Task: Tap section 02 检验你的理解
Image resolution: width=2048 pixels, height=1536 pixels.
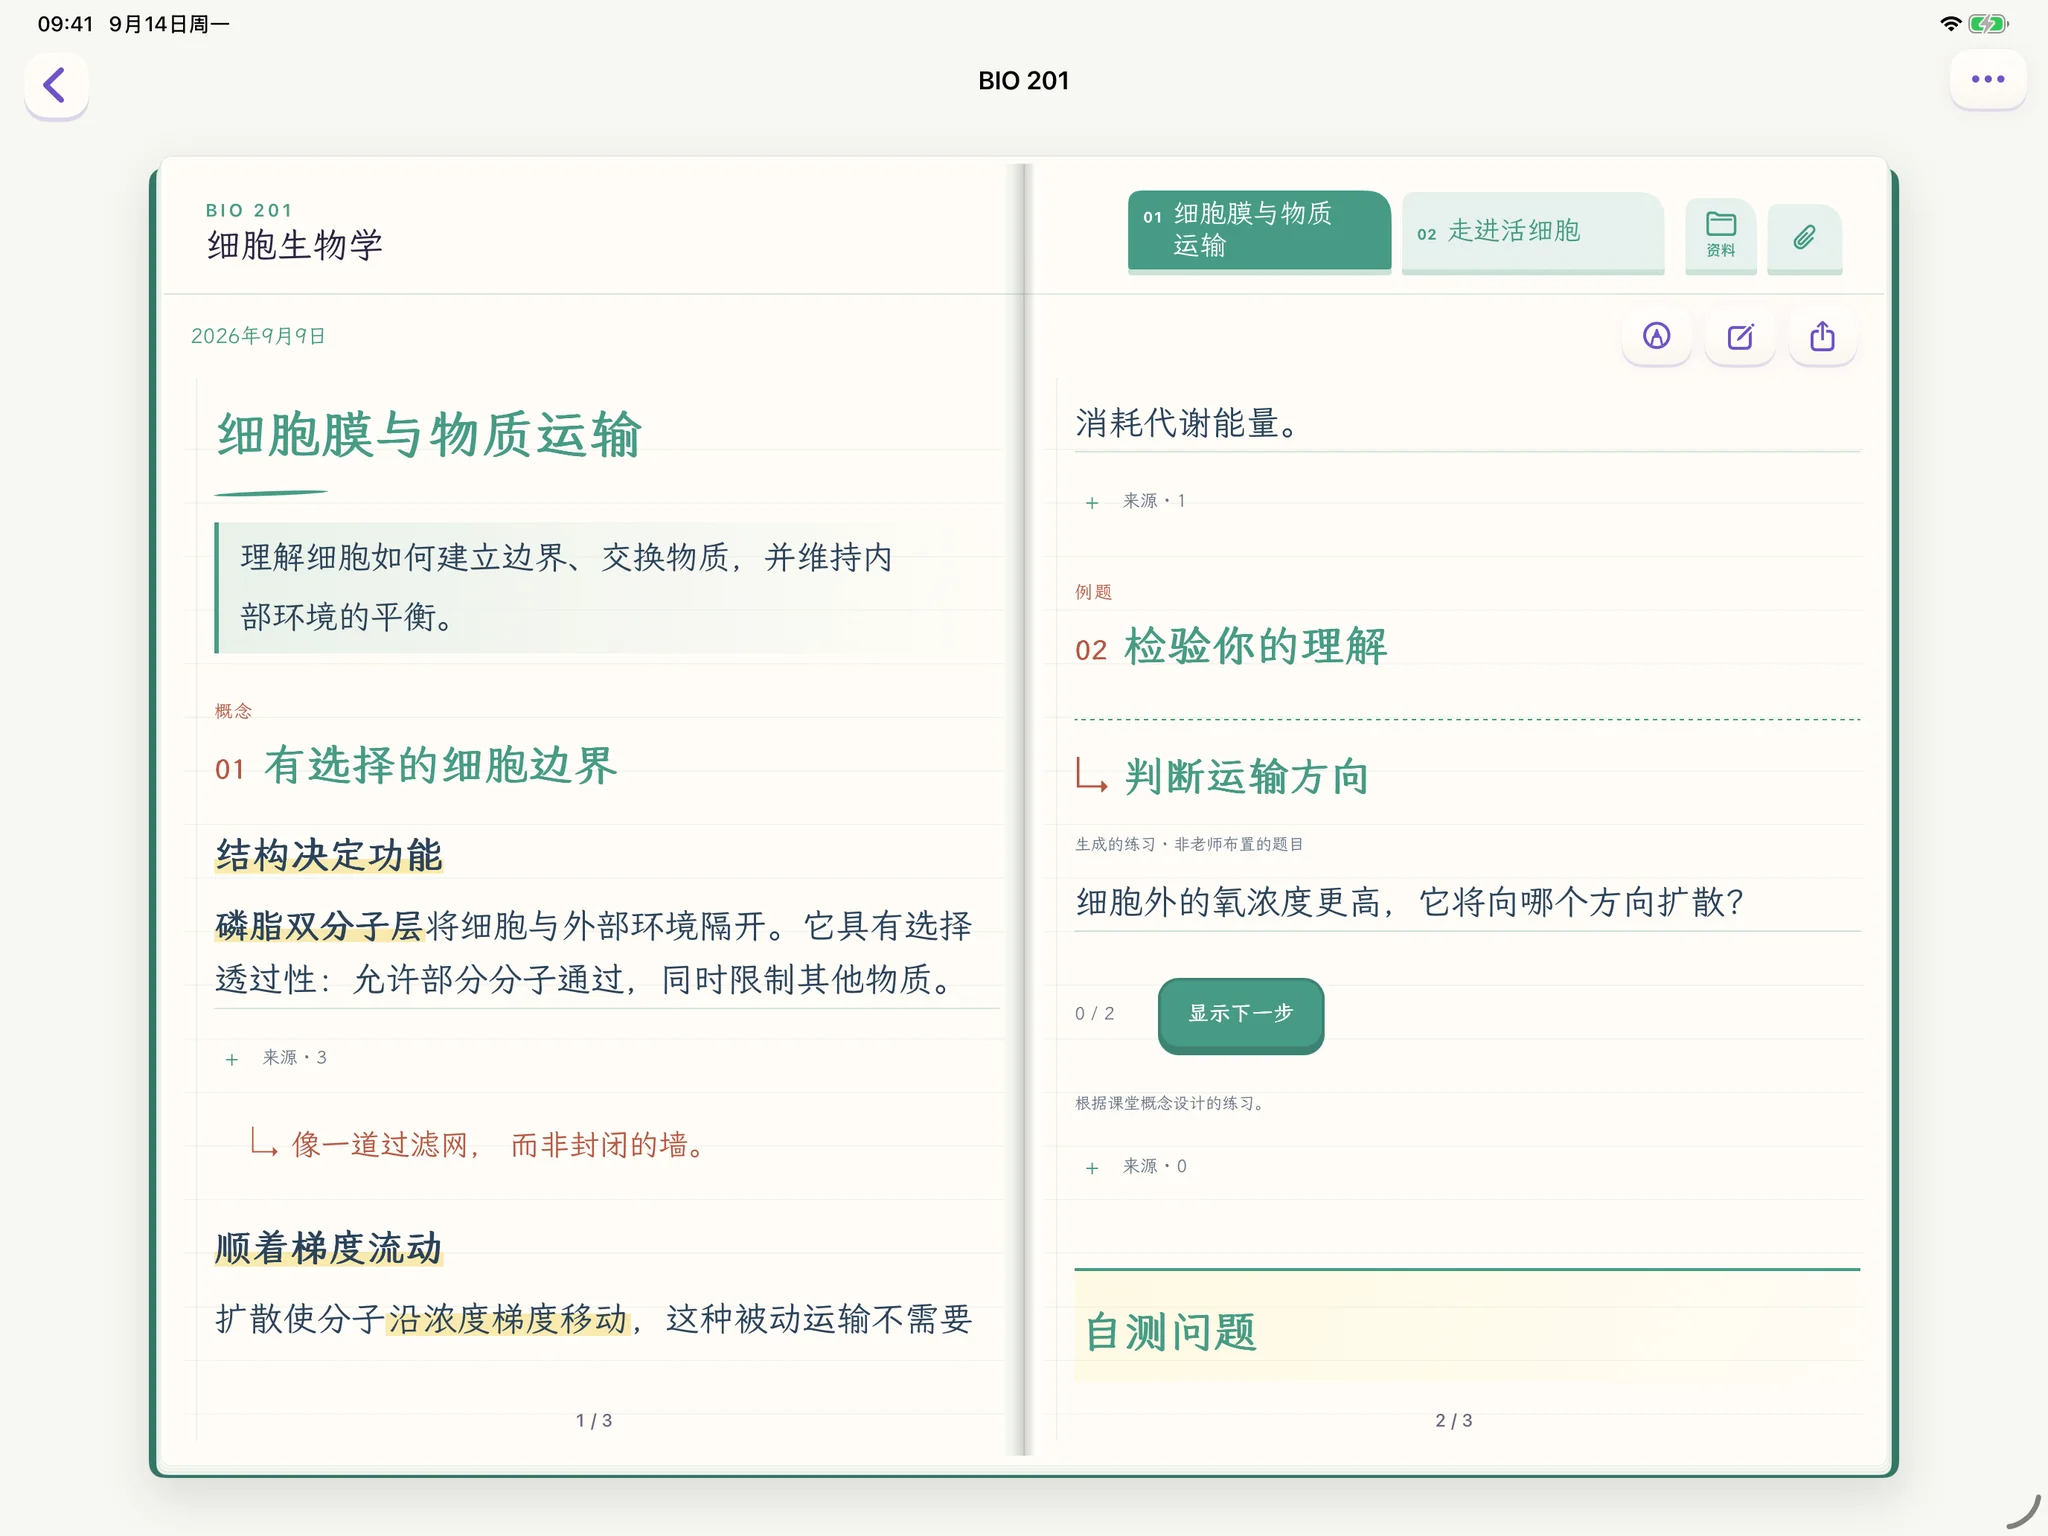Action: (x=1231, y=647)
